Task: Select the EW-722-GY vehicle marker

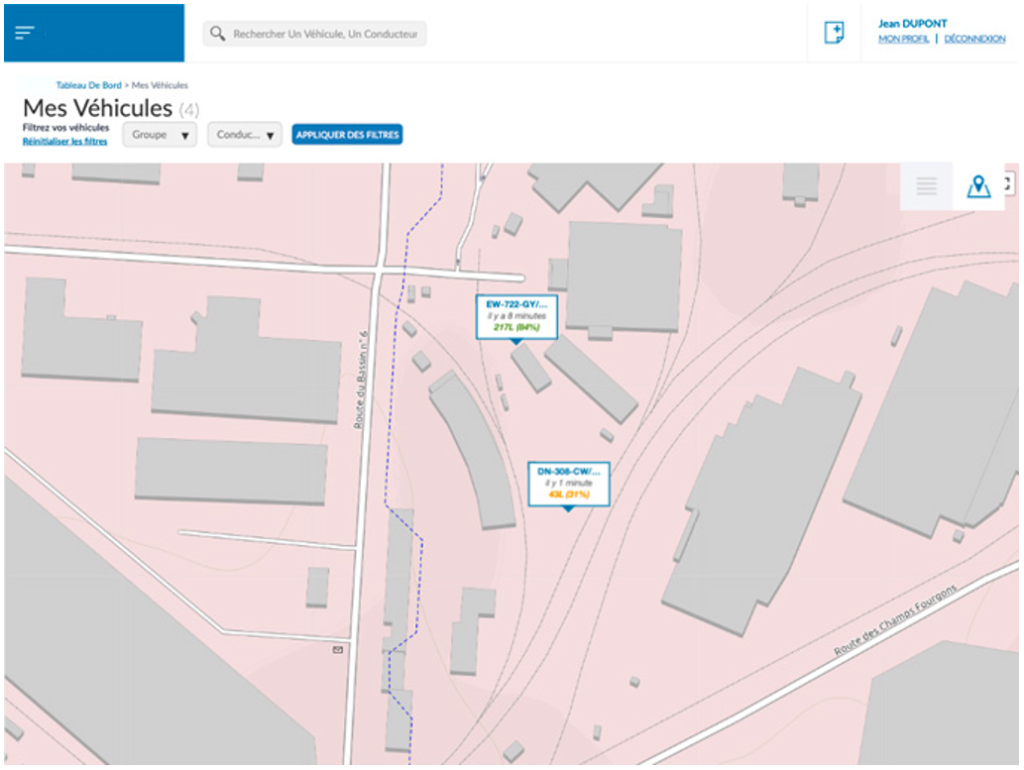Action: coord(515,315)
